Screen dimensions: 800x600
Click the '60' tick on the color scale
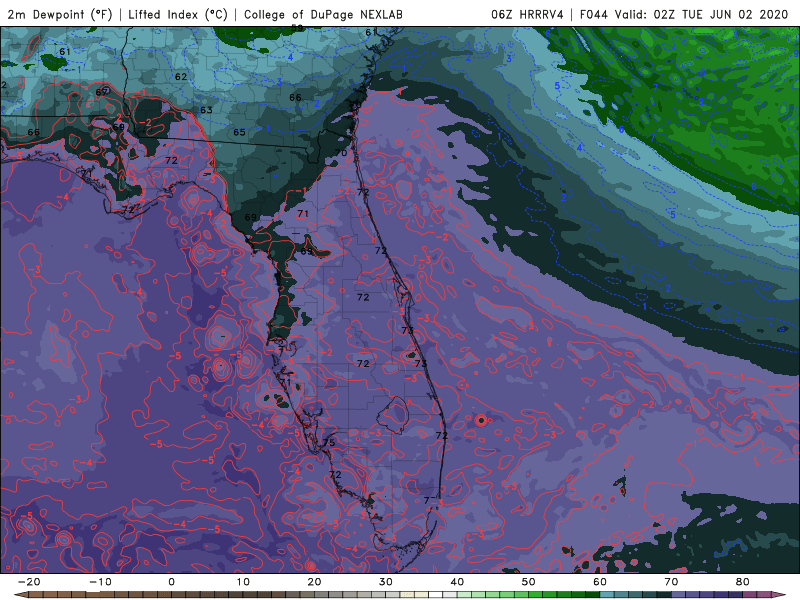click(x=600, y=582)
